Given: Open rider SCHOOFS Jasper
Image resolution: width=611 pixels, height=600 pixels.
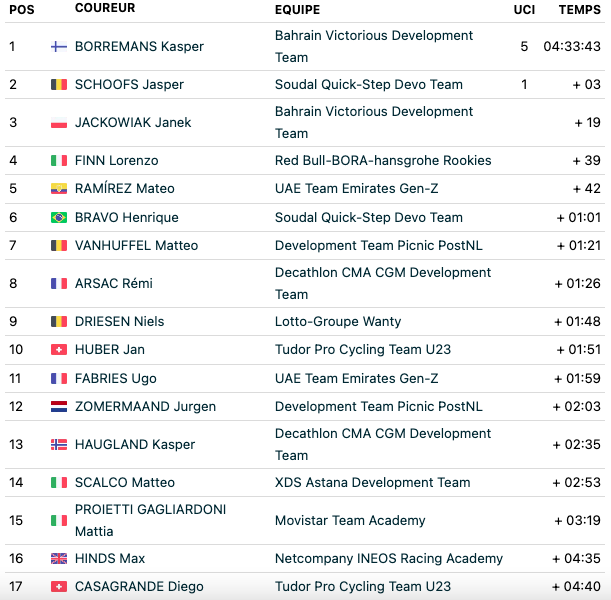Looking at the screenshot, I should (x=129, y=85).
